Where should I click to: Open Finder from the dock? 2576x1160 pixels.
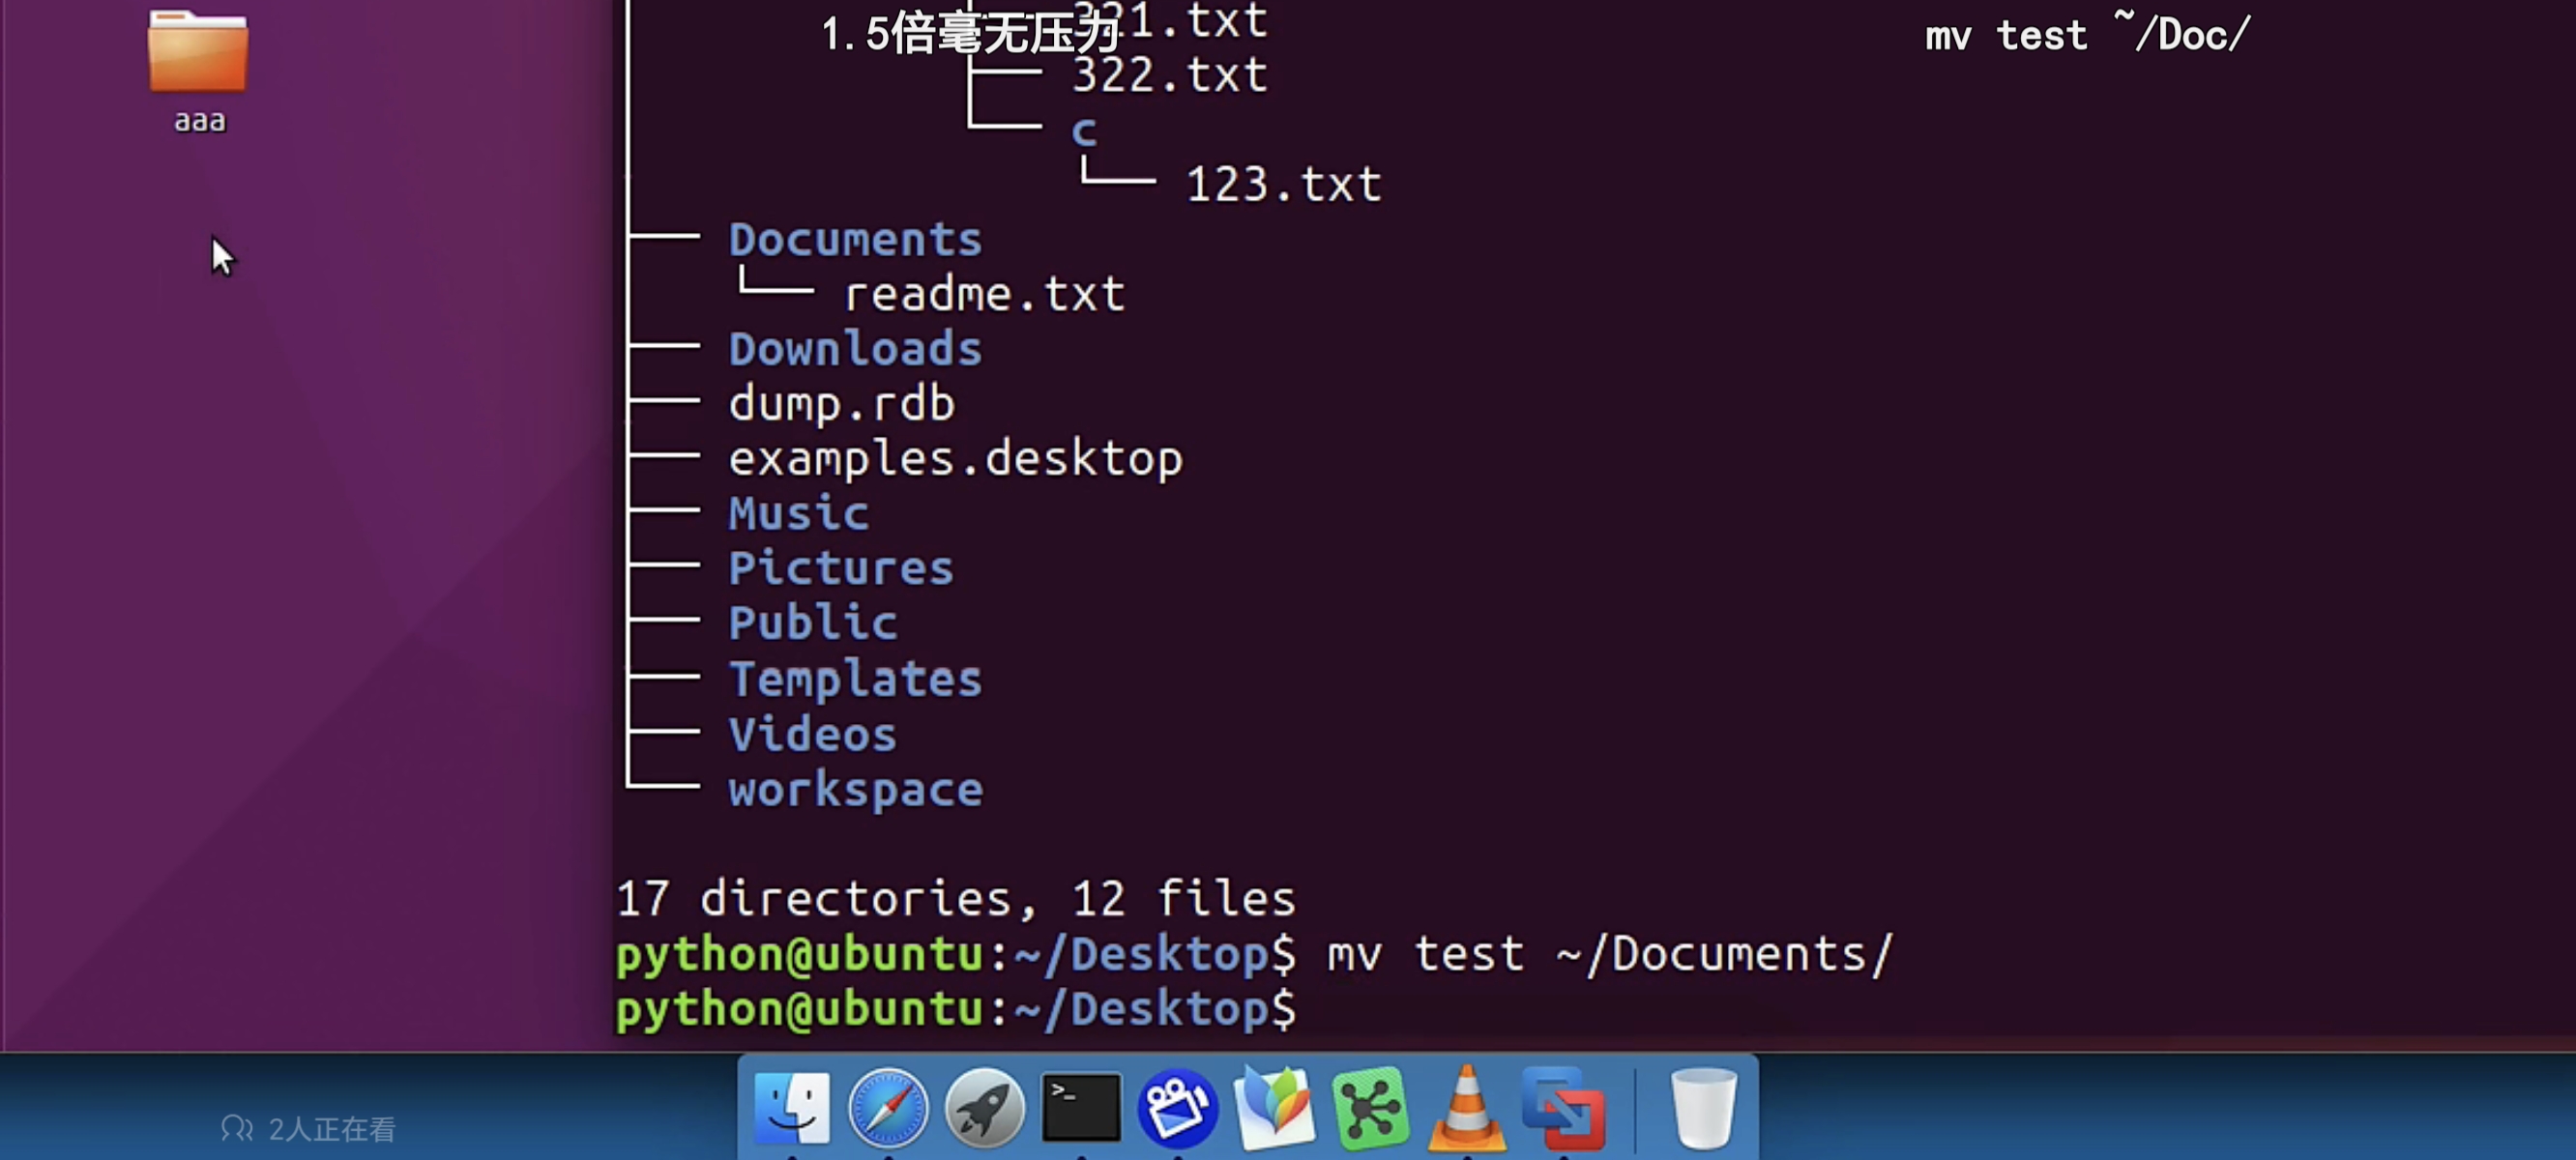pyautogui.click(x=791, y=1107)
